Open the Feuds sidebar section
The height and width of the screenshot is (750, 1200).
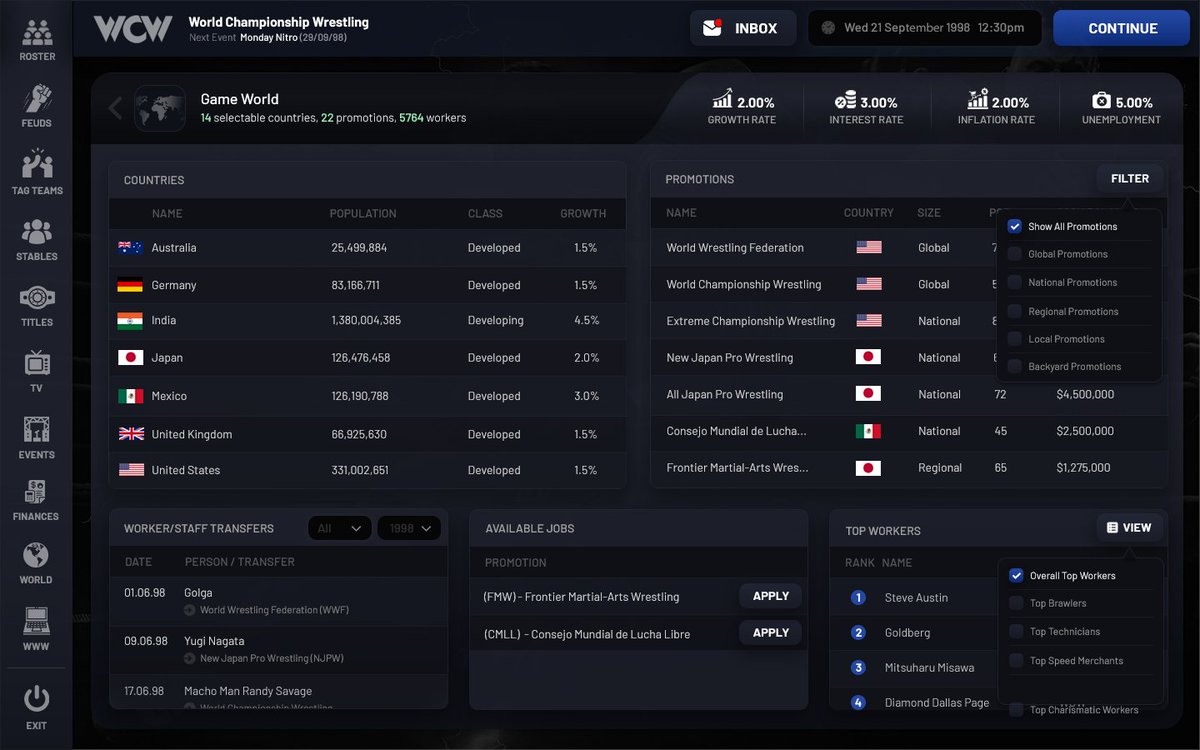pyautogui.click(x=37, y=106)
